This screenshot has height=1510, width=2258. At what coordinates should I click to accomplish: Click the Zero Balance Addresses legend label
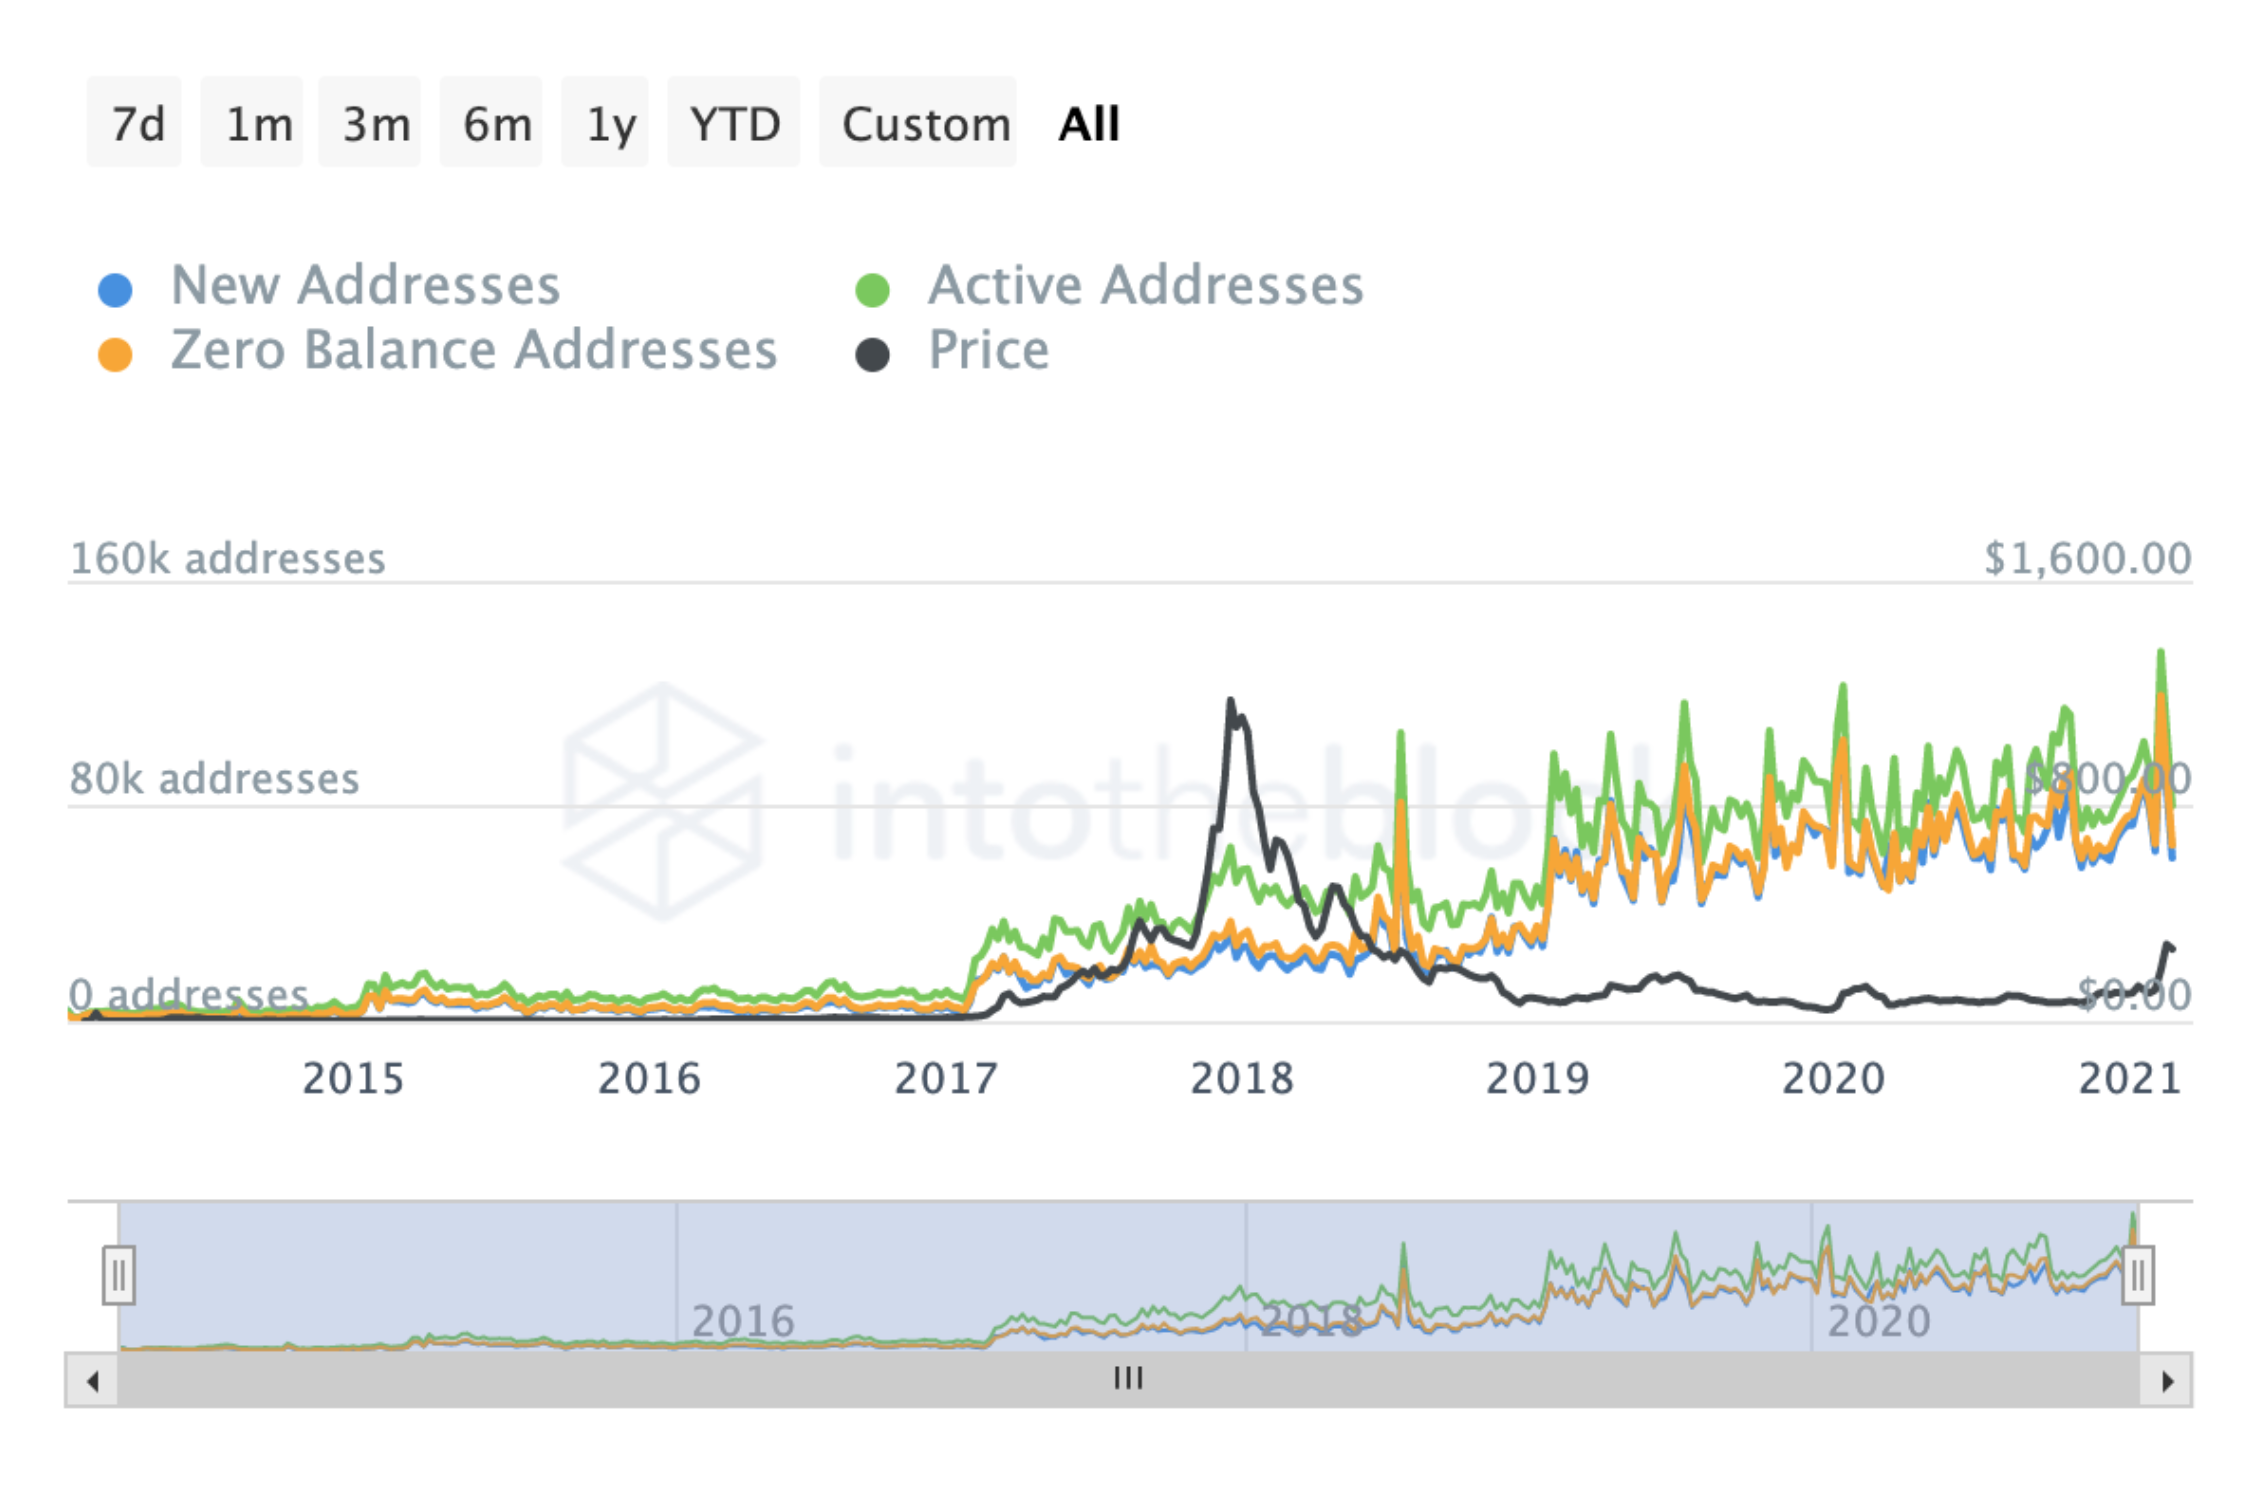point(473,350)
